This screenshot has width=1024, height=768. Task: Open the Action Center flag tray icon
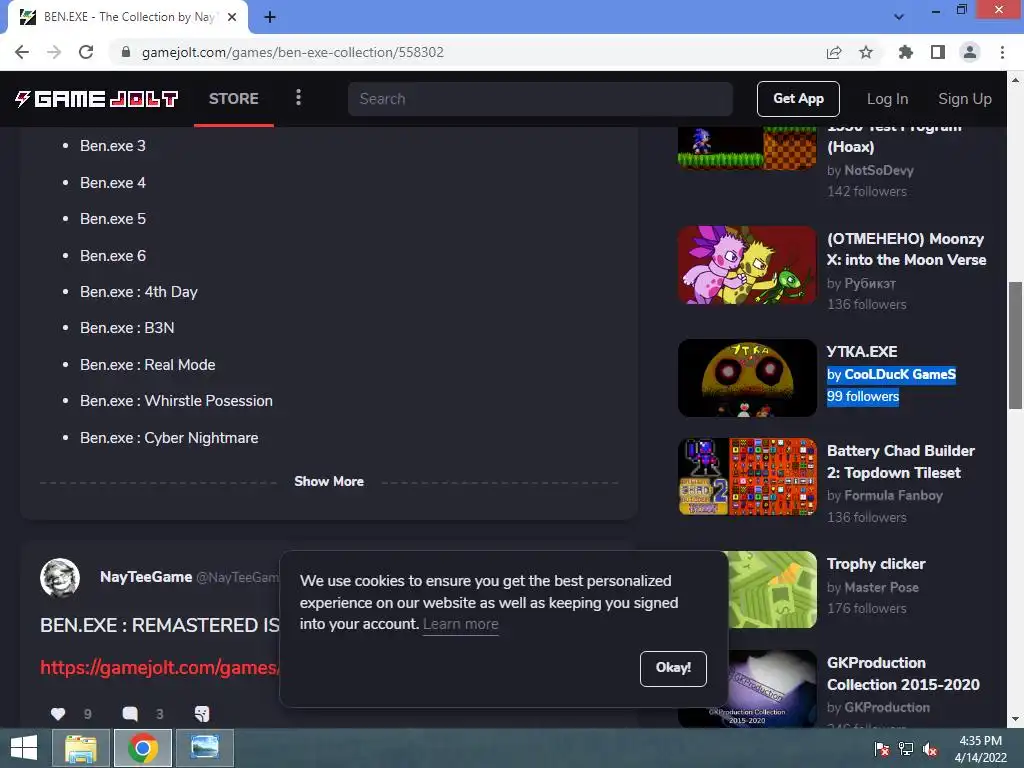click(881, 749)
